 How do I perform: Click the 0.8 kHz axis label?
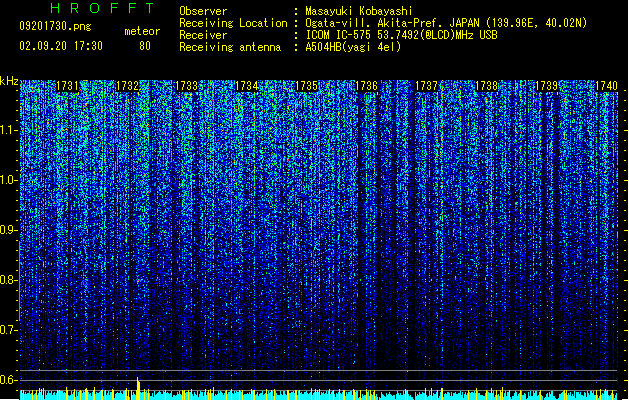point(8,280)
